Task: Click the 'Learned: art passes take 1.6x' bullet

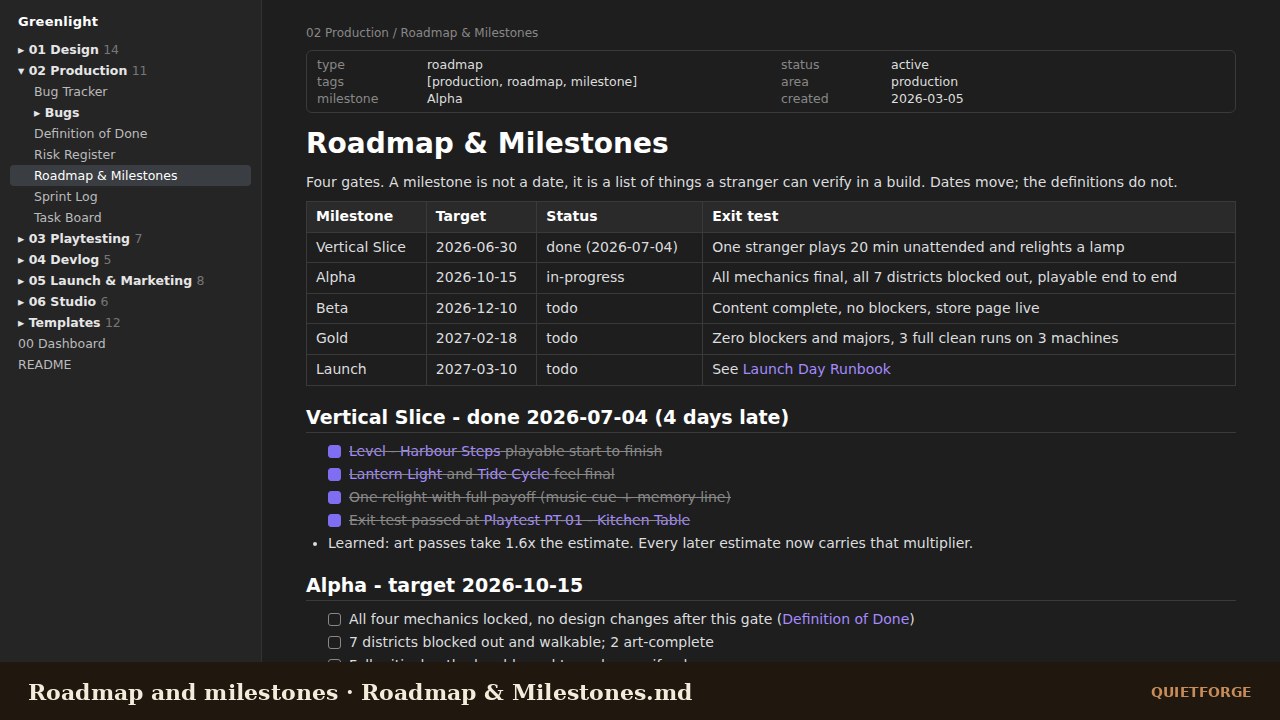Action: coord(650,543)
